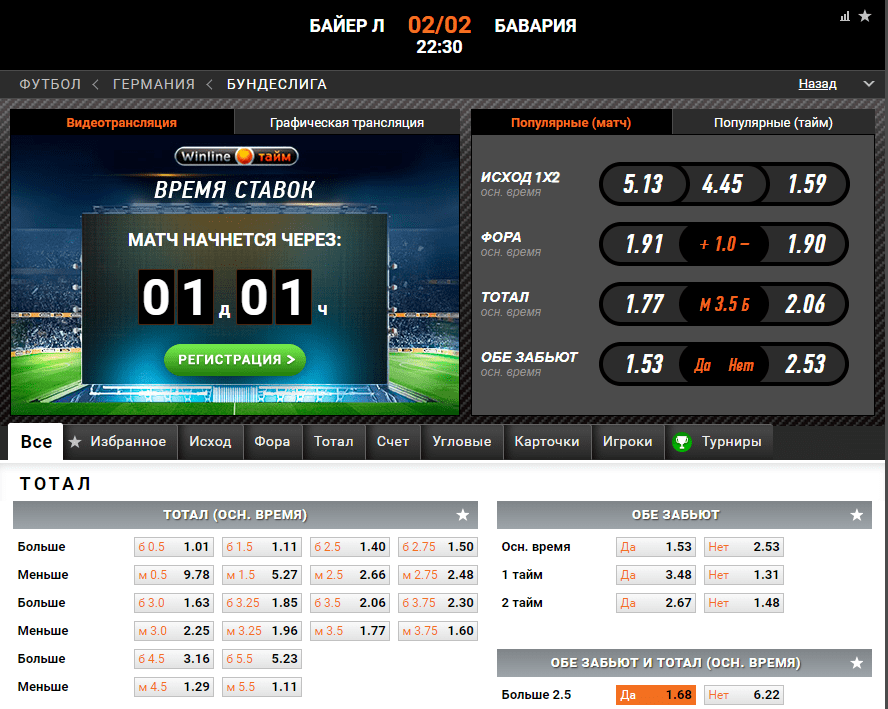
Task: Star the ОБЕ ЗАБЬЮТ И ТОТАЛ market
Action: click(856, 663)
